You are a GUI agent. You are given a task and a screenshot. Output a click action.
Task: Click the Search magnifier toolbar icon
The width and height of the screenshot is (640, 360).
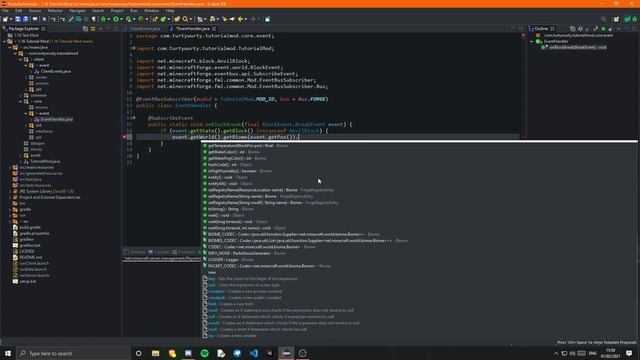pos(185,19)
